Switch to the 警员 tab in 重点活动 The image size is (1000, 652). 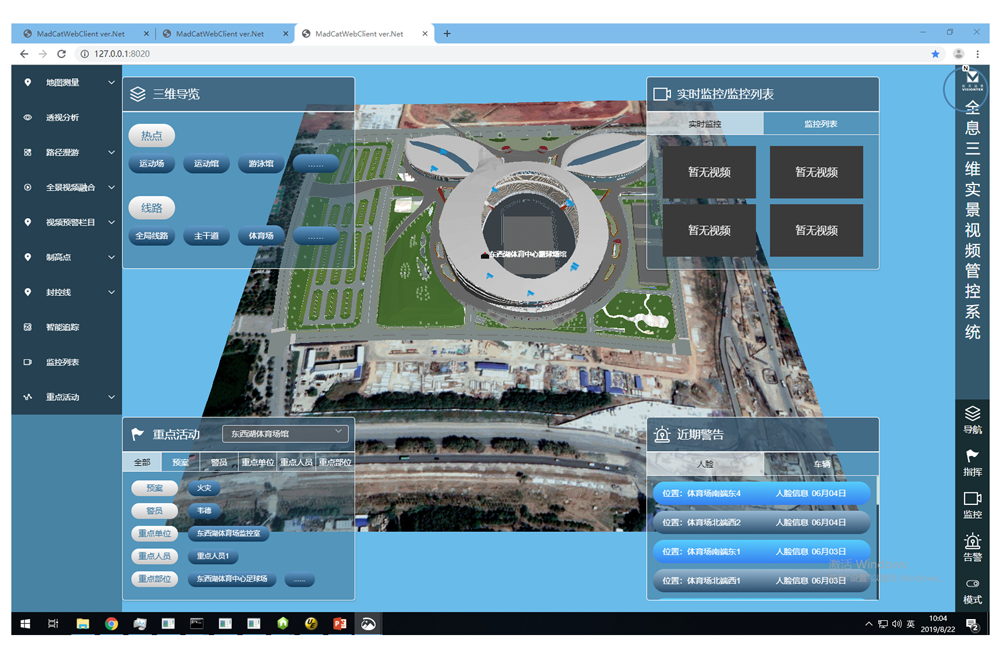coord(218,463)
